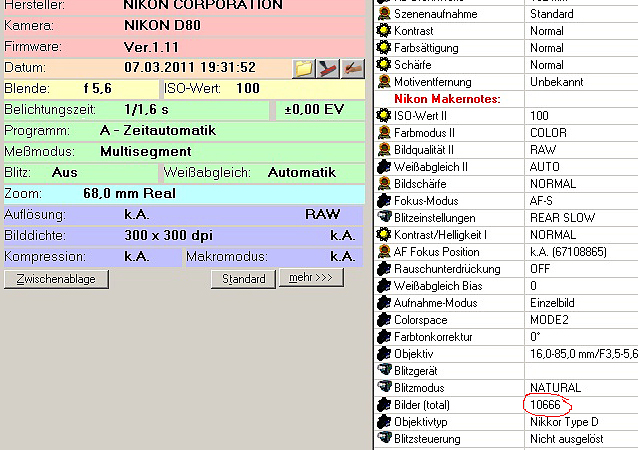This screenshot has width=638, height=450.
Task: Expand details with the mehr >>> button
Action: 311,277
